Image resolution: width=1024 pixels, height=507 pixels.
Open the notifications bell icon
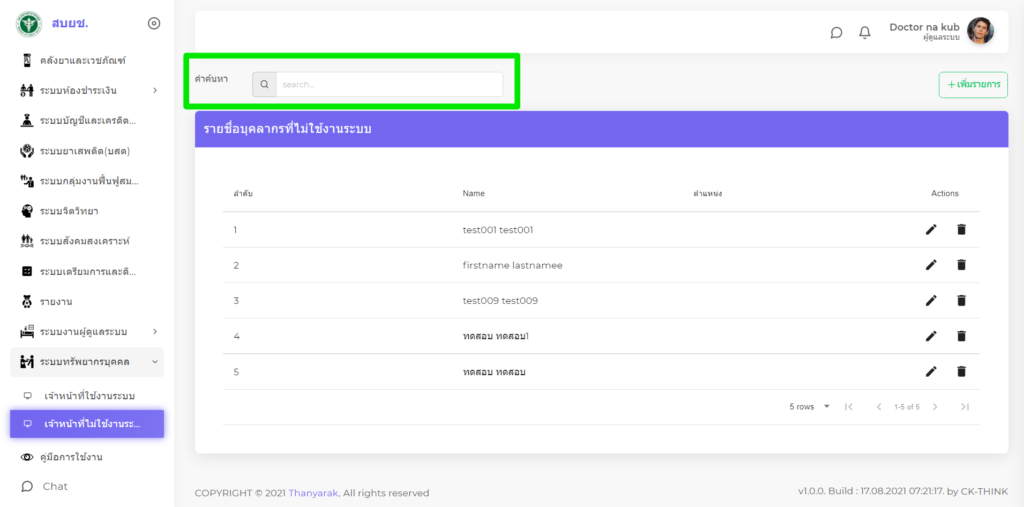(x=865, y=32)
